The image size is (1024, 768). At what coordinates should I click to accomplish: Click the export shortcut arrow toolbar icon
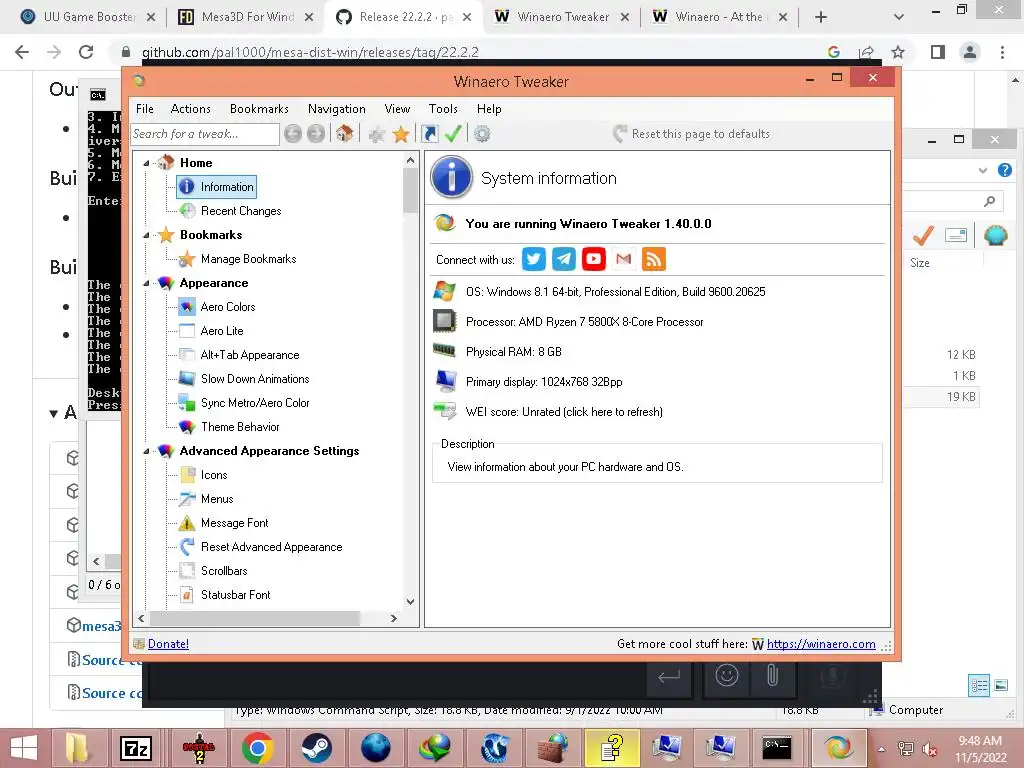(x=430, y=134)
